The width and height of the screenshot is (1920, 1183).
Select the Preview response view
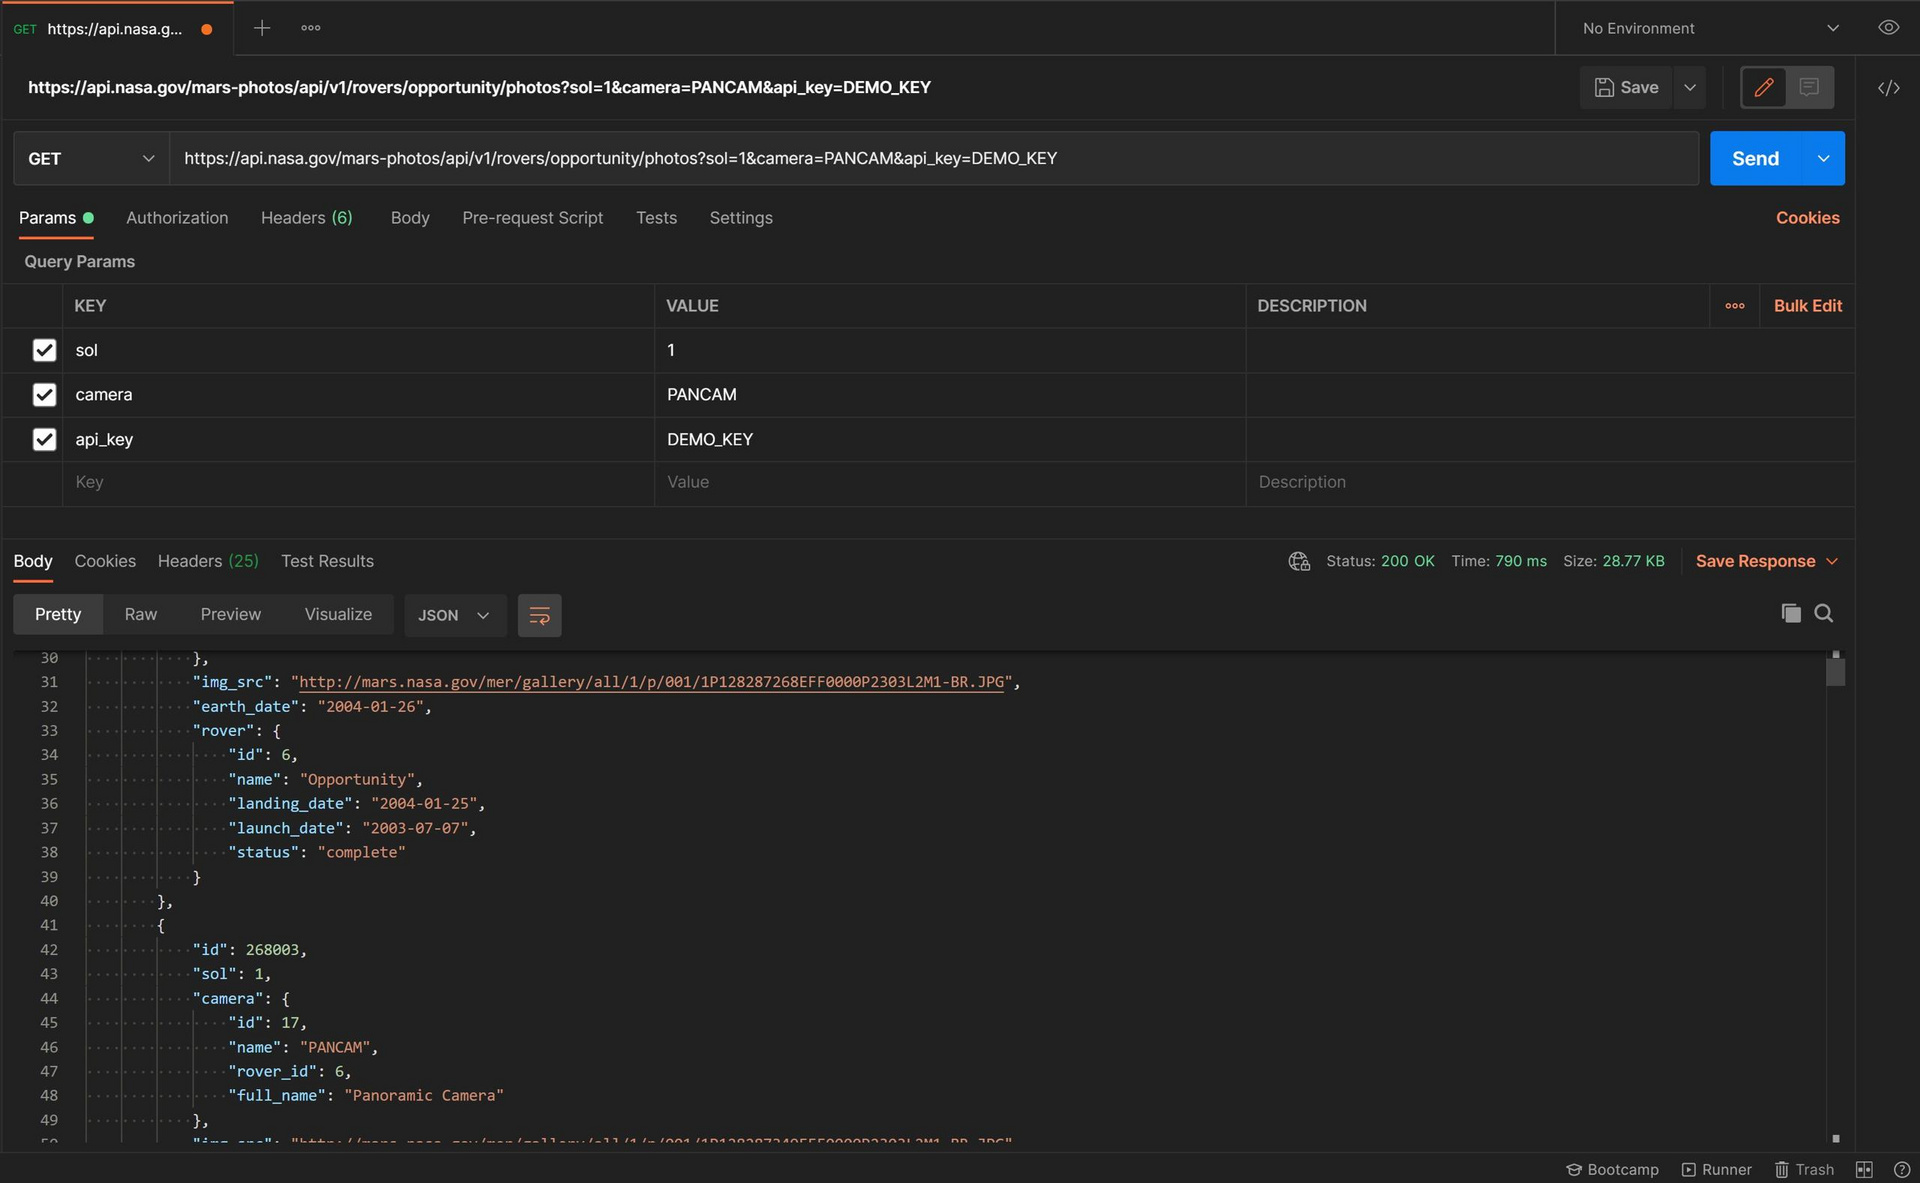coord(230,614)
